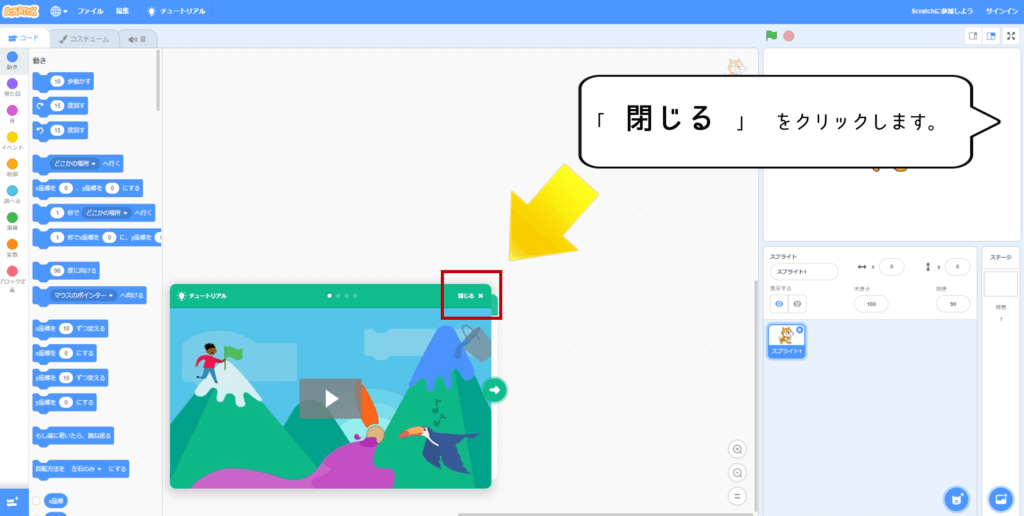1024x516 pixels.
Task: Click the add extension button at bottom-left
Action: pos(14,502)
